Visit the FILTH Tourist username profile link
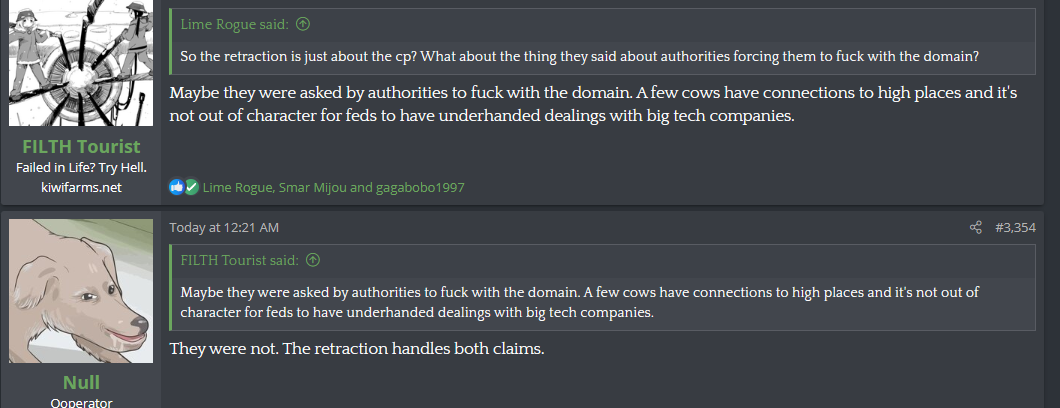 pos(81,147)
